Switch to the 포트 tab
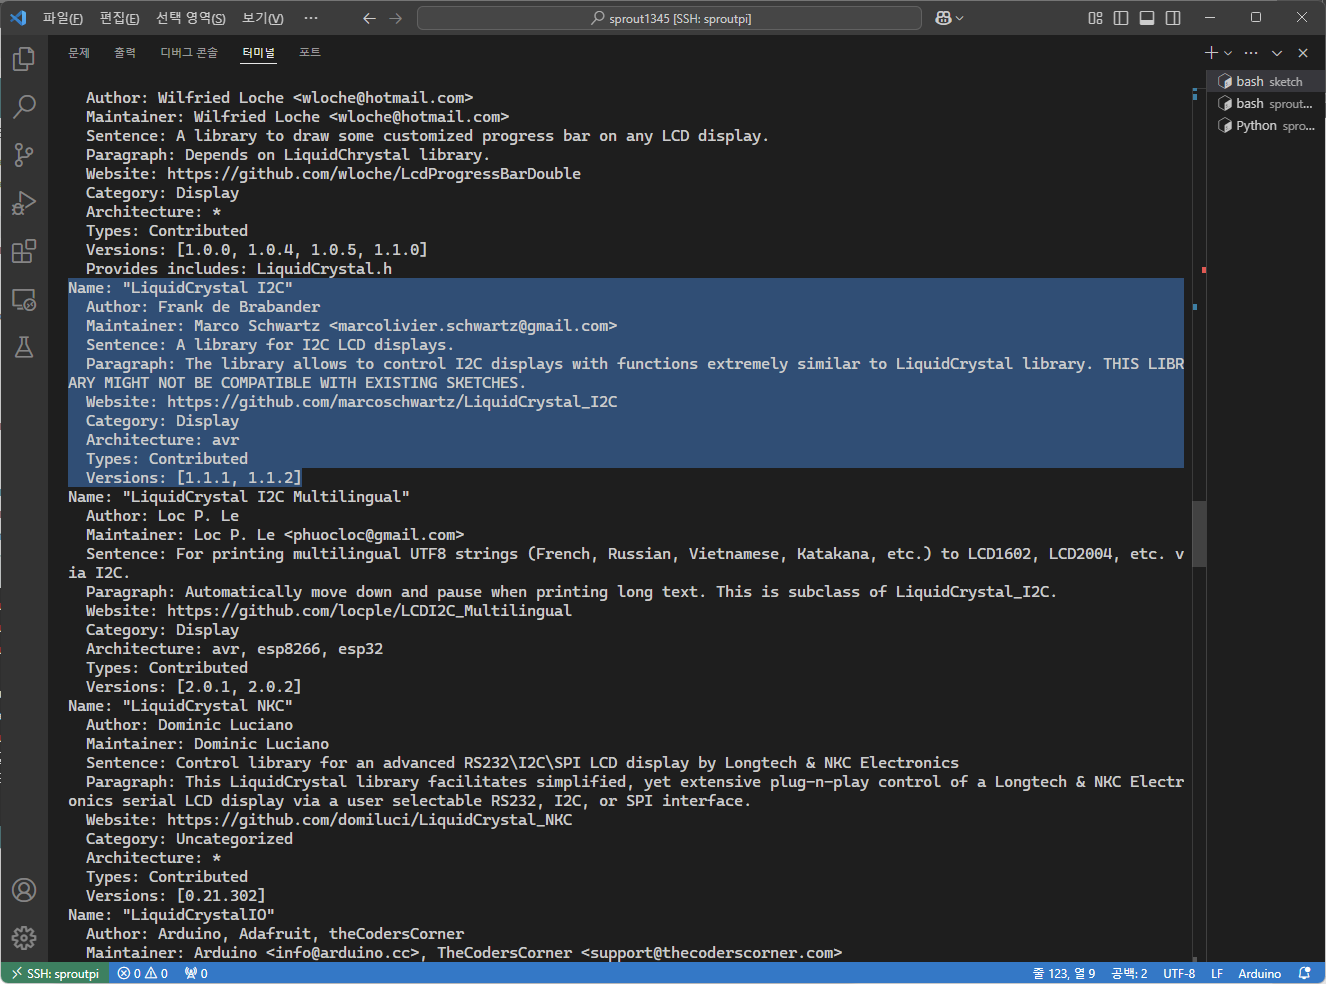Screen dimensions: 1326x984 310,53
